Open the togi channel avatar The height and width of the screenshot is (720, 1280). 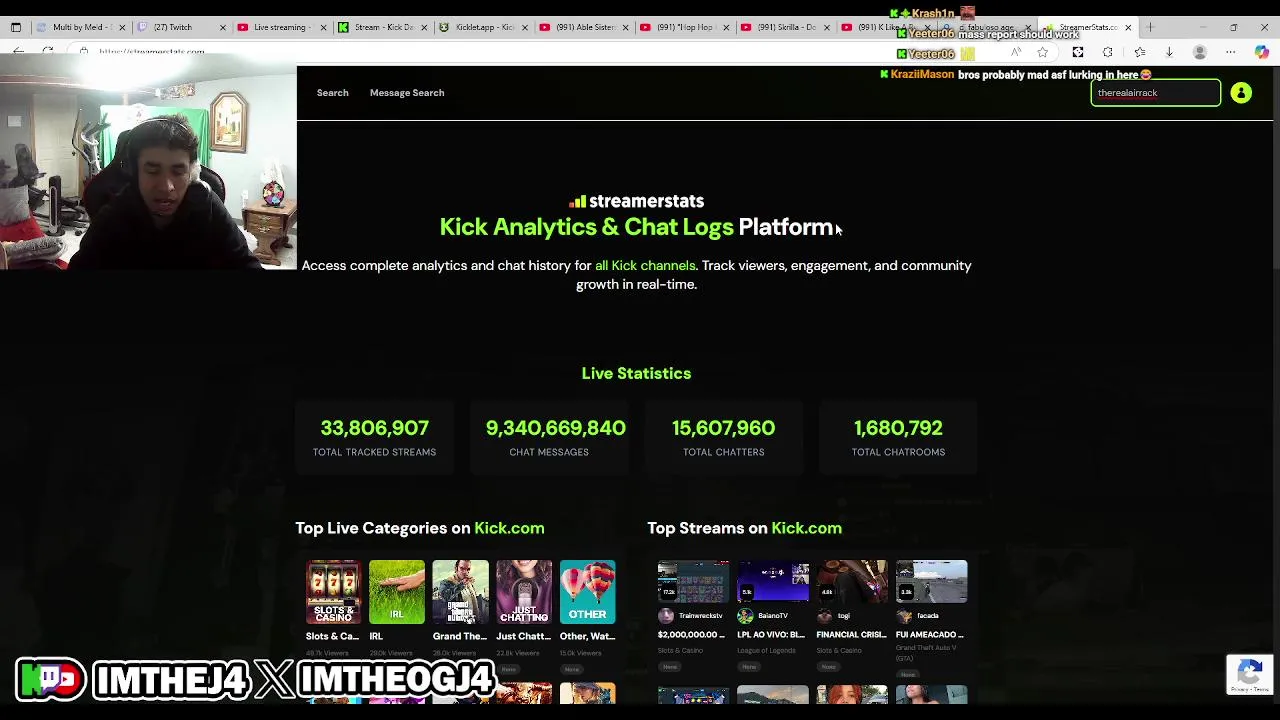click(x=824, y=616)
